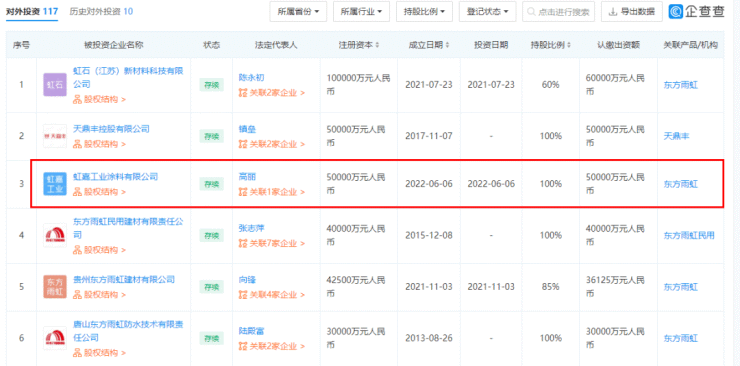The image size is (740, 366).
Task: Open 天鼎丰控股有限公司 company link
Action: coord(111,129)
